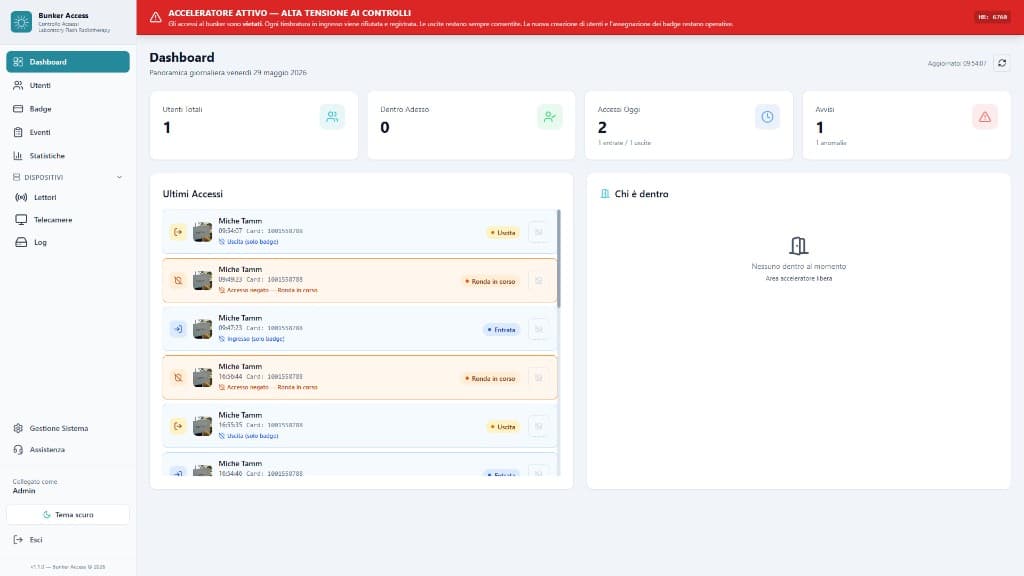Open user photo on the 09:54:07 row

[202, 232]
